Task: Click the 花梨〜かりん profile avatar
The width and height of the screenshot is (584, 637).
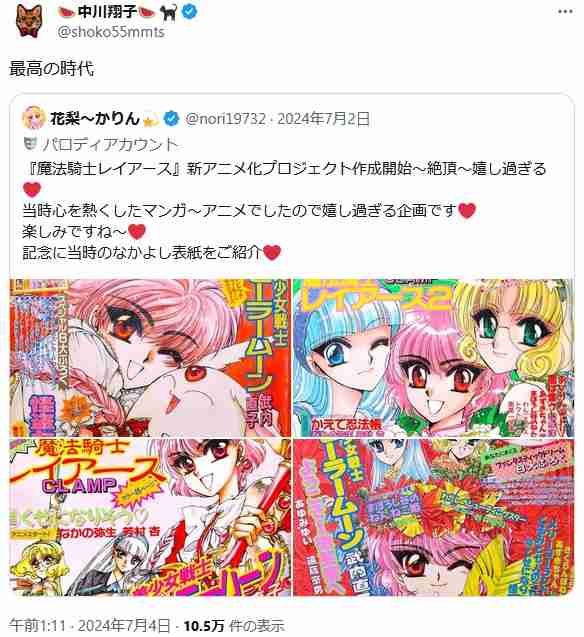Action: tap(33, 119)
